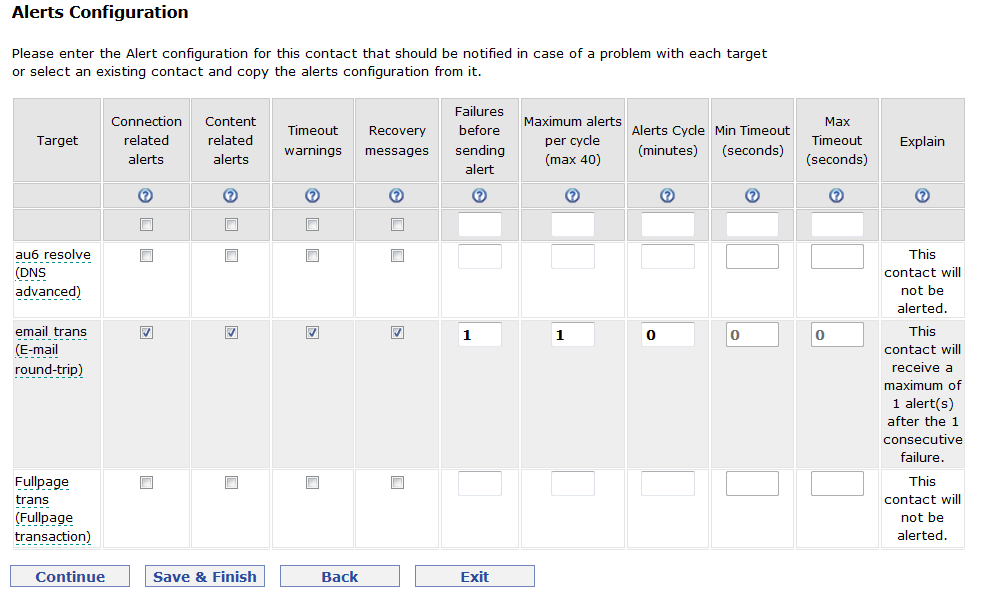Open Min Timeout help icon
Viewport: 987px width, 601px height.
(752, 196)
